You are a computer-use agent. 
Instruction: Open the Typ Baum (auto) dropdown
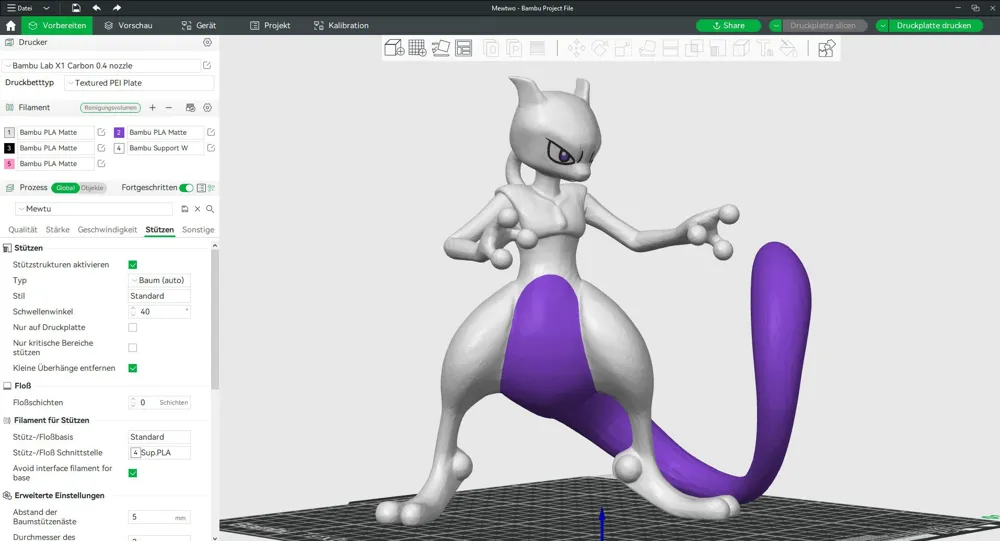click(x=159, y=280)
